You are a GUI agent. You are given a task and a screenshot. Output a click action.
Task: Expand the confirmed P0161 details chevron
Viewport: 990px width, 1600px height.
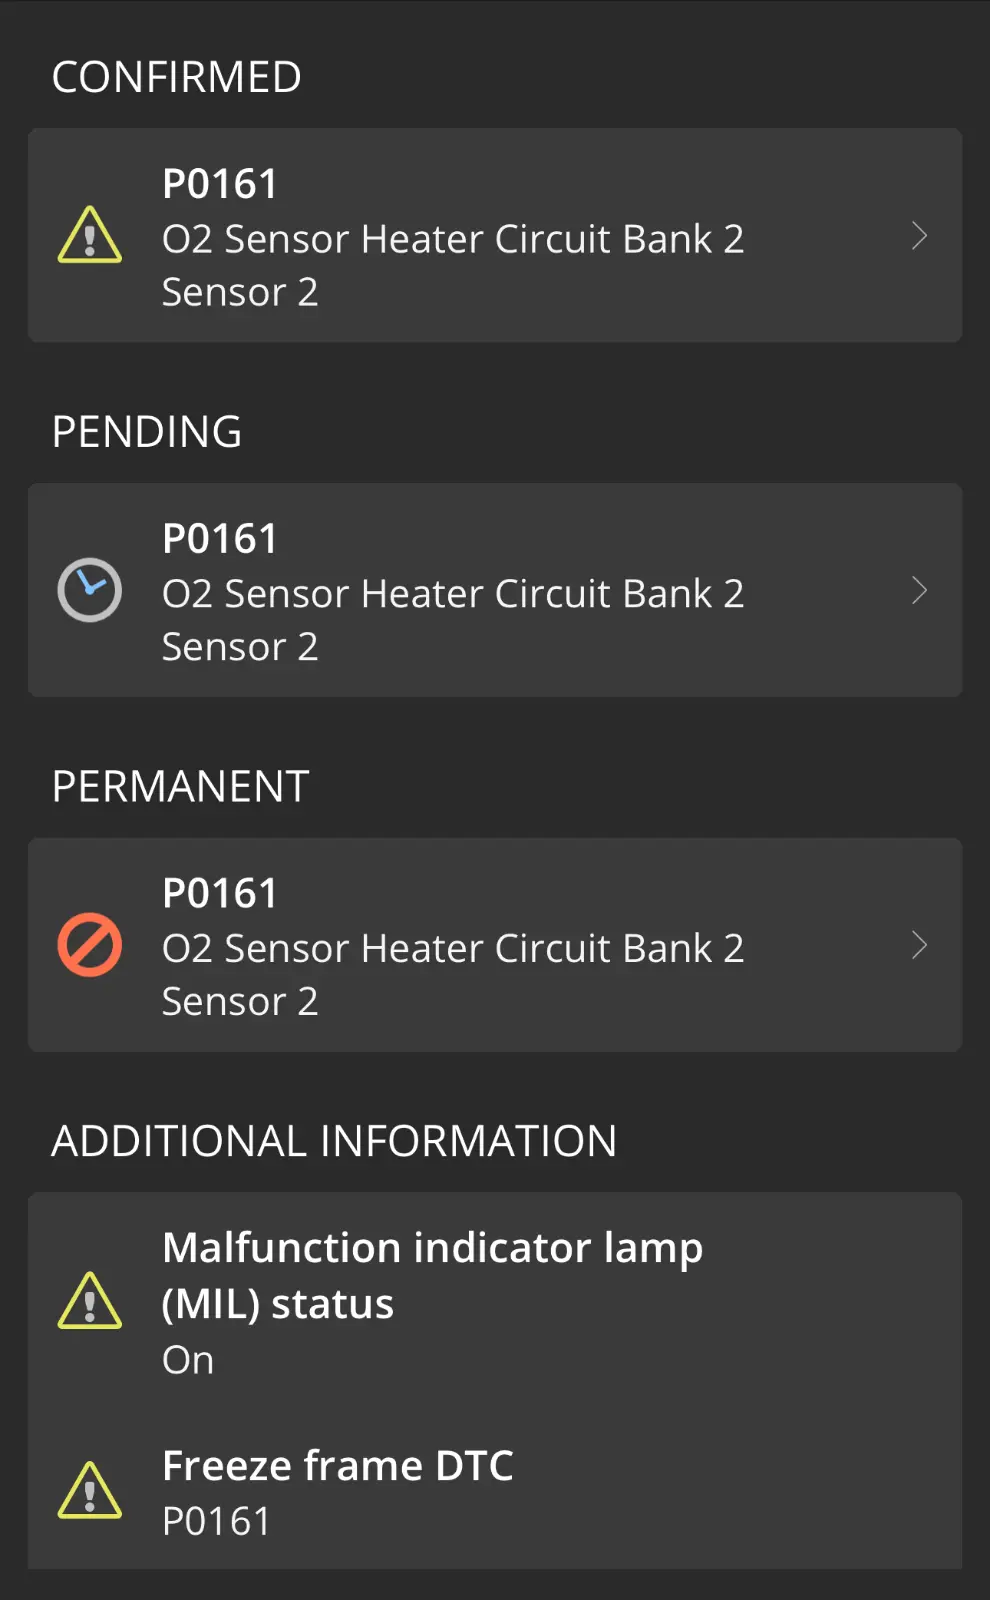[920, 236]
